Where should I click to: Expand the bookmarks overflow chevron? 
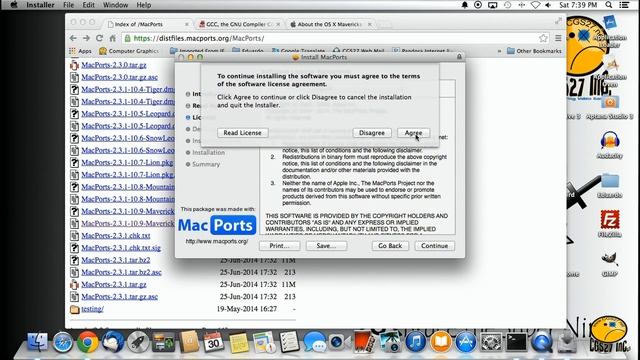[x=499, y=51]
